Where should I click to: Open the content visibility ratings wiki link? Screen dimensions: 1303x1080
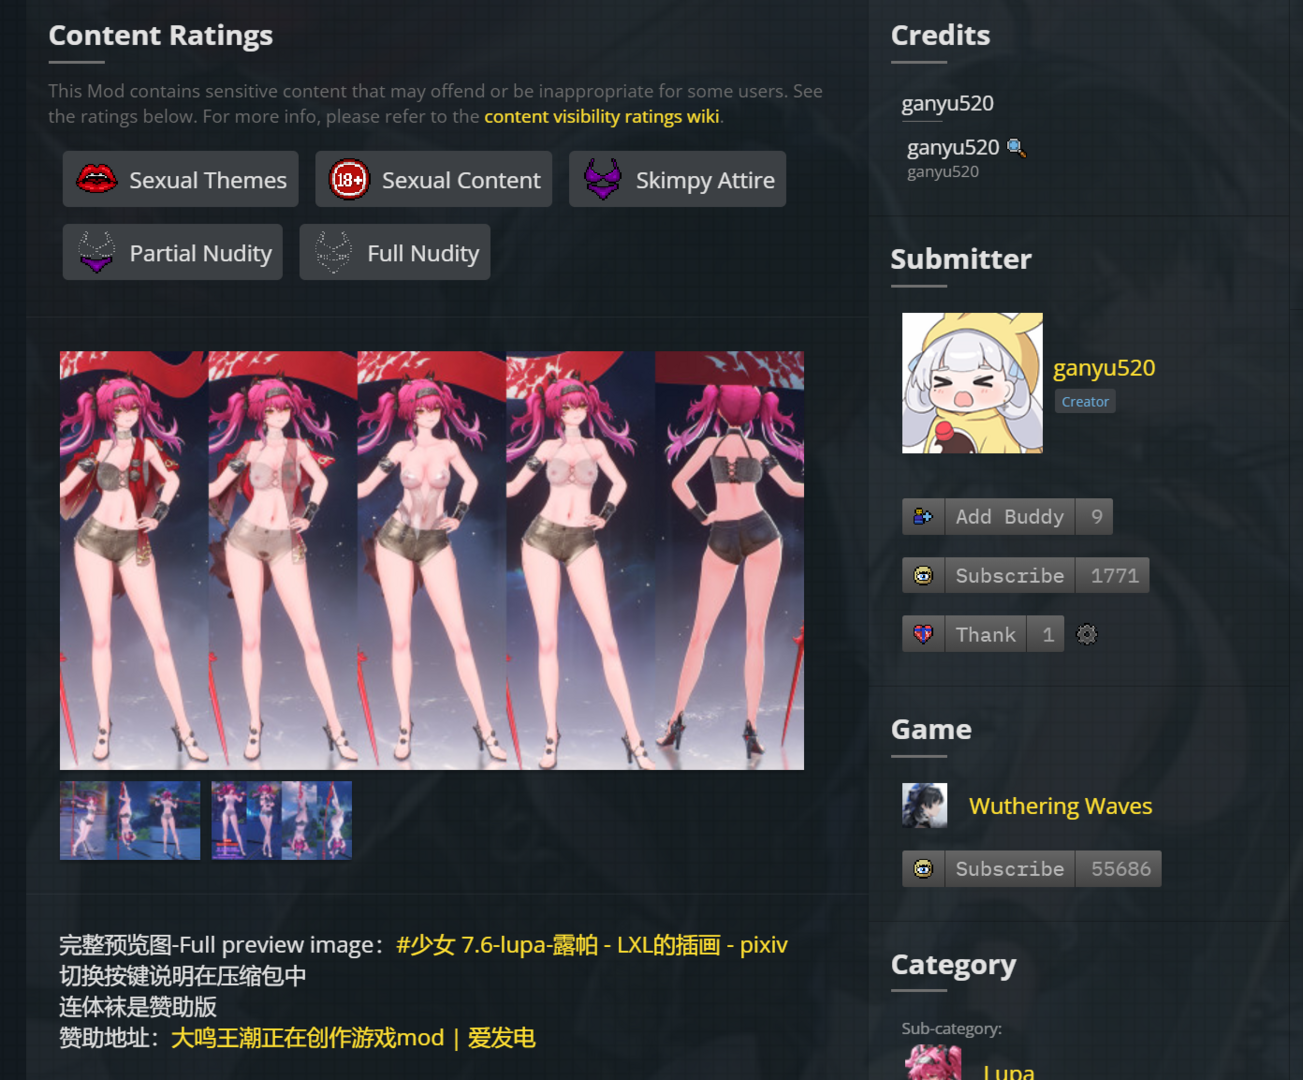pos(602,116)
